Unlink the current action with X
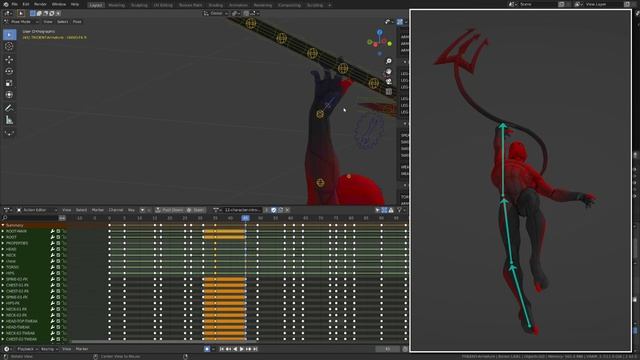640x360 pixels. pyautogui.click(x=287, y=210)
